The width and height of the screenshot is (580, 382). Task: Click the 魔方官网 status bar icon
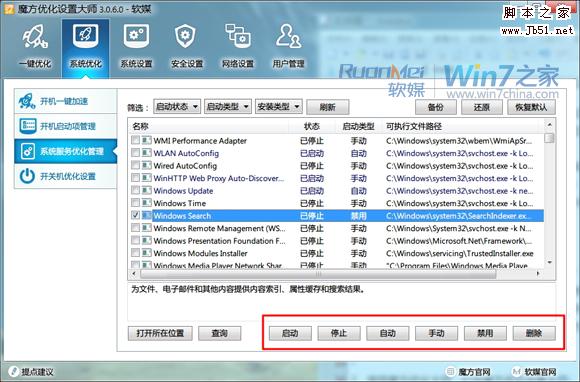coord(450,371)
